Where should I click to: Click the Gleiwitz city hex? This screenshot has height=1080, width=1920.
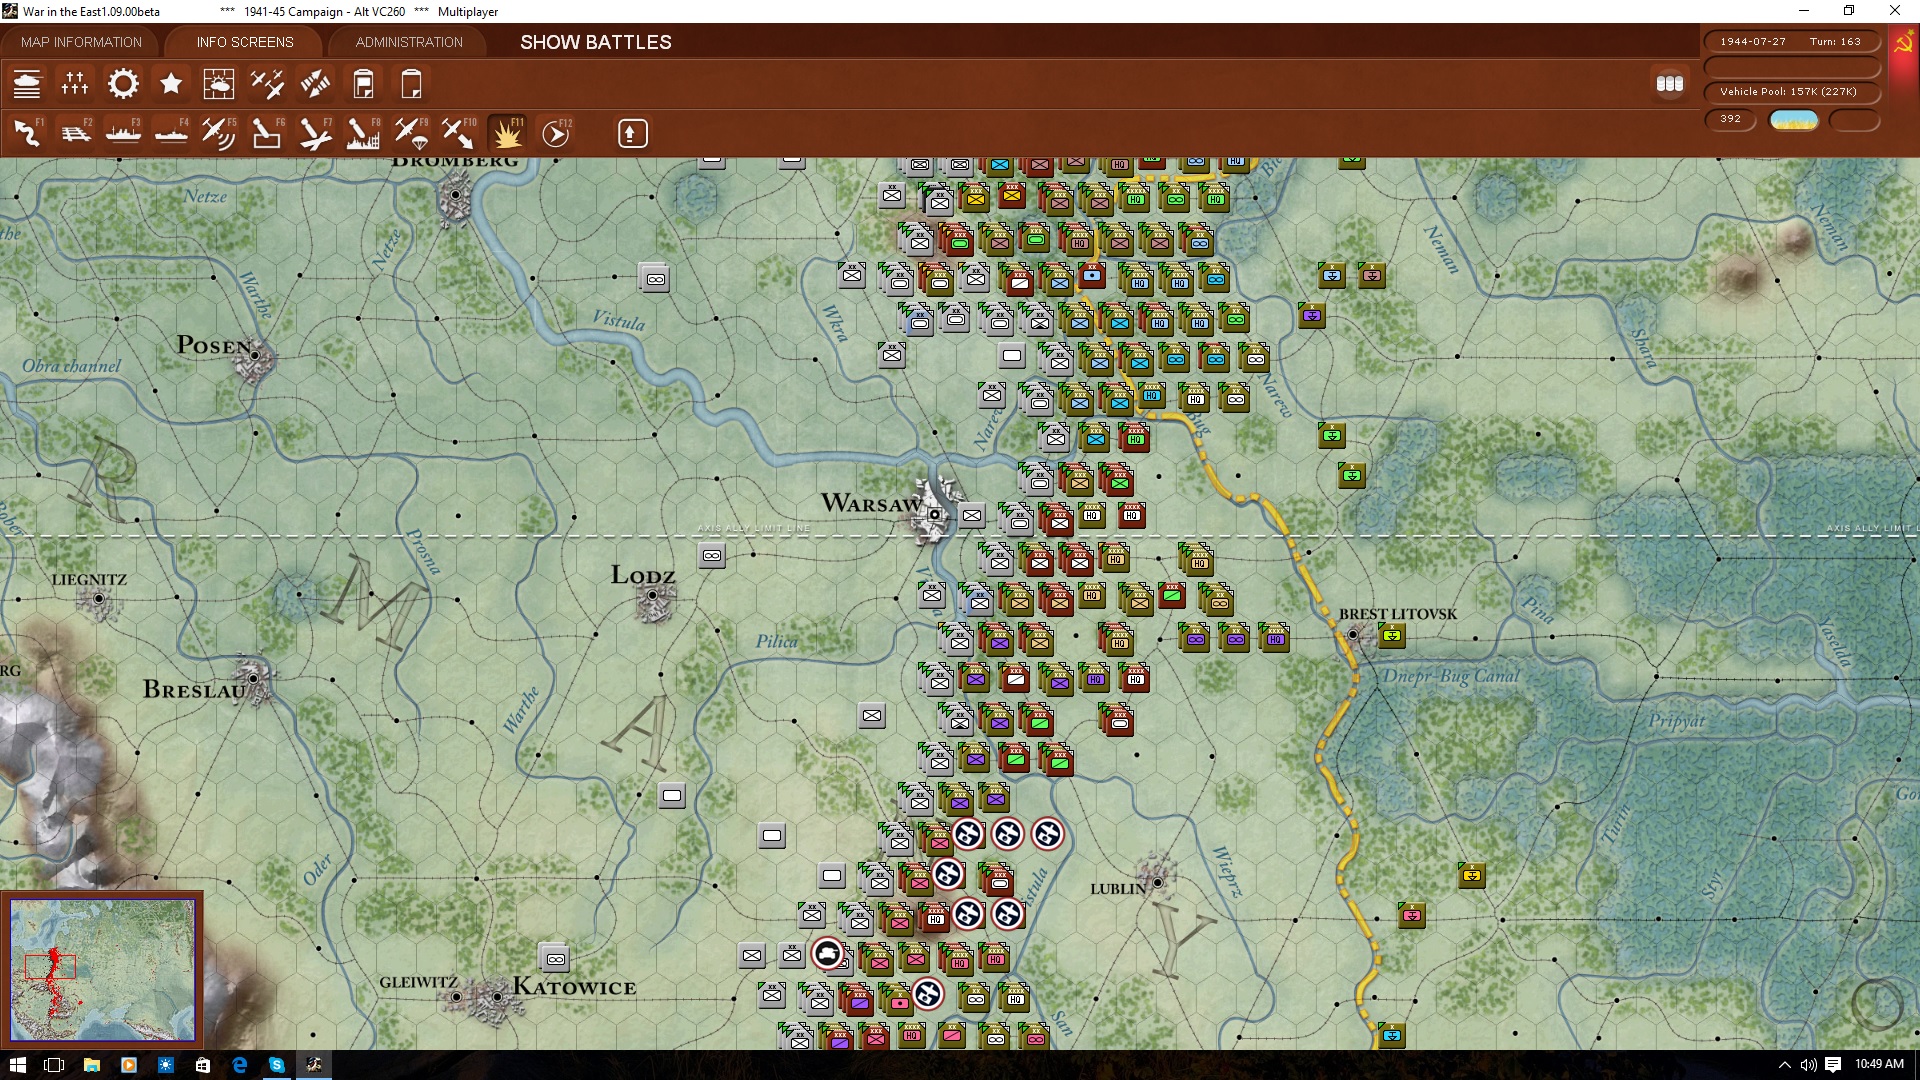click(456, 997)
